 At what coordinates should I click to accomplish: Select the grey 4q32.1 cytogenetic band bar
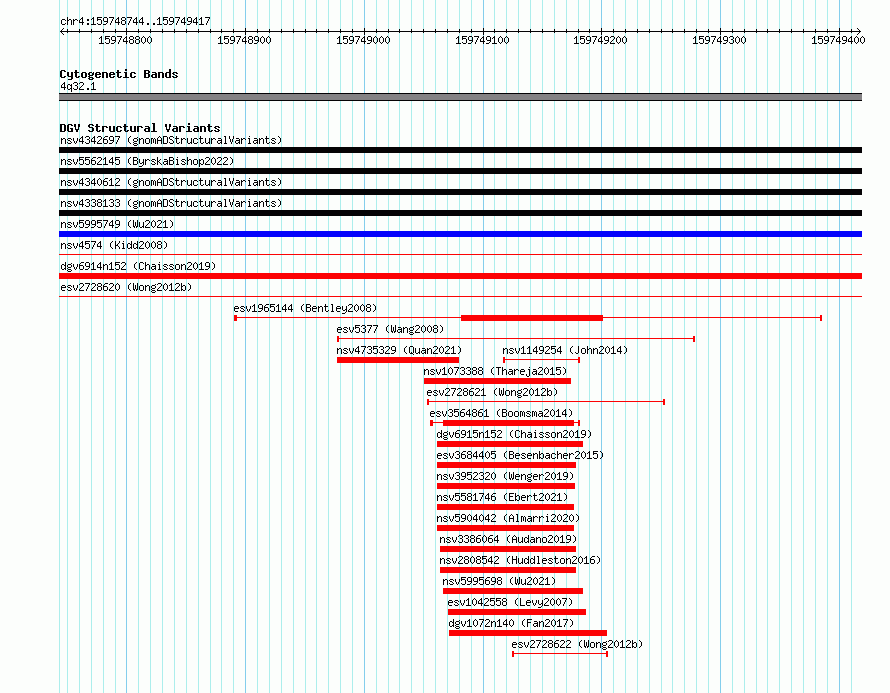(460, 97)
